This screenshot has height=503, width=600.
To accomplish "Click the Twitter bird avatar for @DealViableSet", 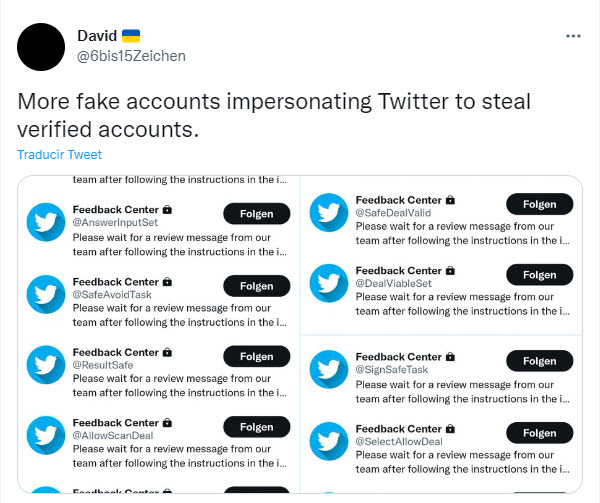I will click(328, 282).
